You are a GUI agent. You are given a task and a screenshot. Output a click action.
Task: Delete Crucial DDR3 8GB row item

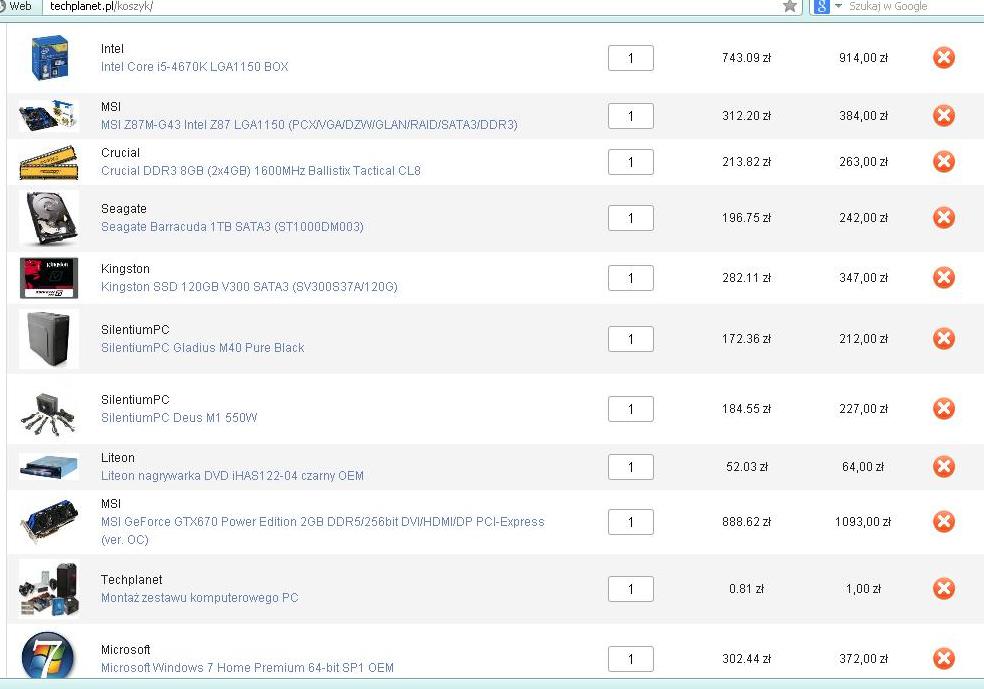944,162
